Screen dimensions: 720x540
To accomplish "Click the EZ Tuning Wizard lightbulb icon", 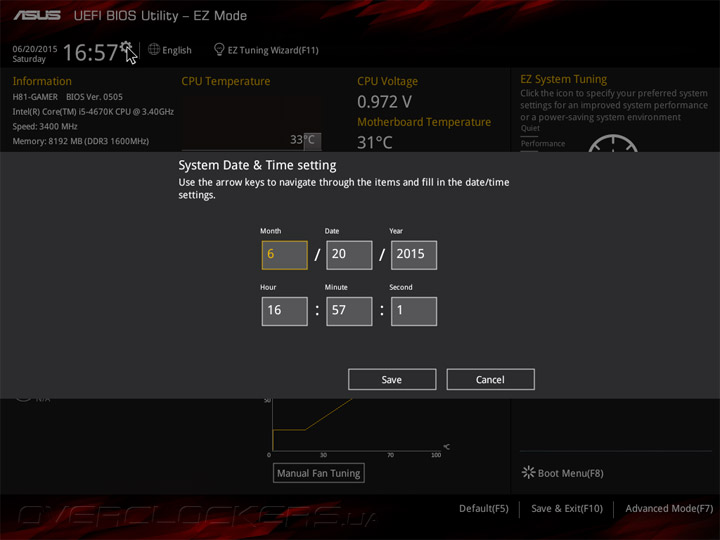I will [219, 49].
